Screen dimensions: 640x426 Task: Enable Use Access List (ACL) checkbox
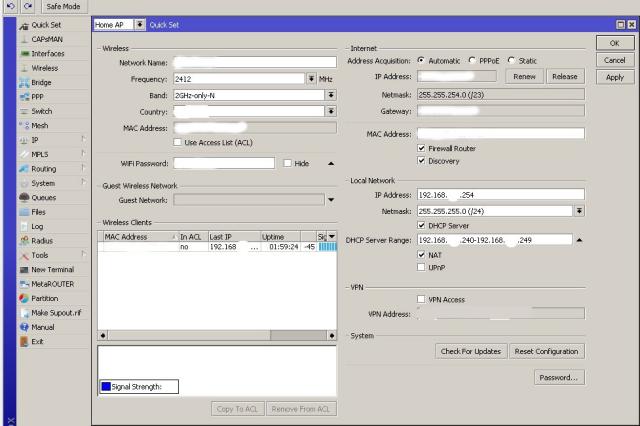click(x=178, y=142)
